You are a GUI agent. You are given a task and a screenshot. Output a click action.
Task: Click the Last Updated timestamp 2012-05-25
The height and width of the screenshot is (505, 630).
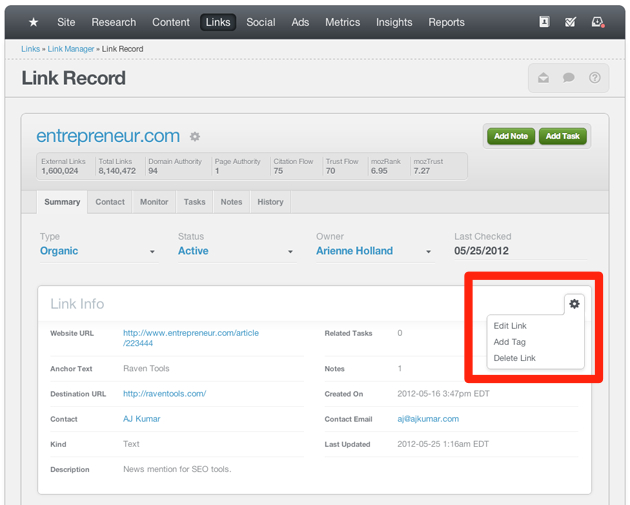[x=443, y=444]
